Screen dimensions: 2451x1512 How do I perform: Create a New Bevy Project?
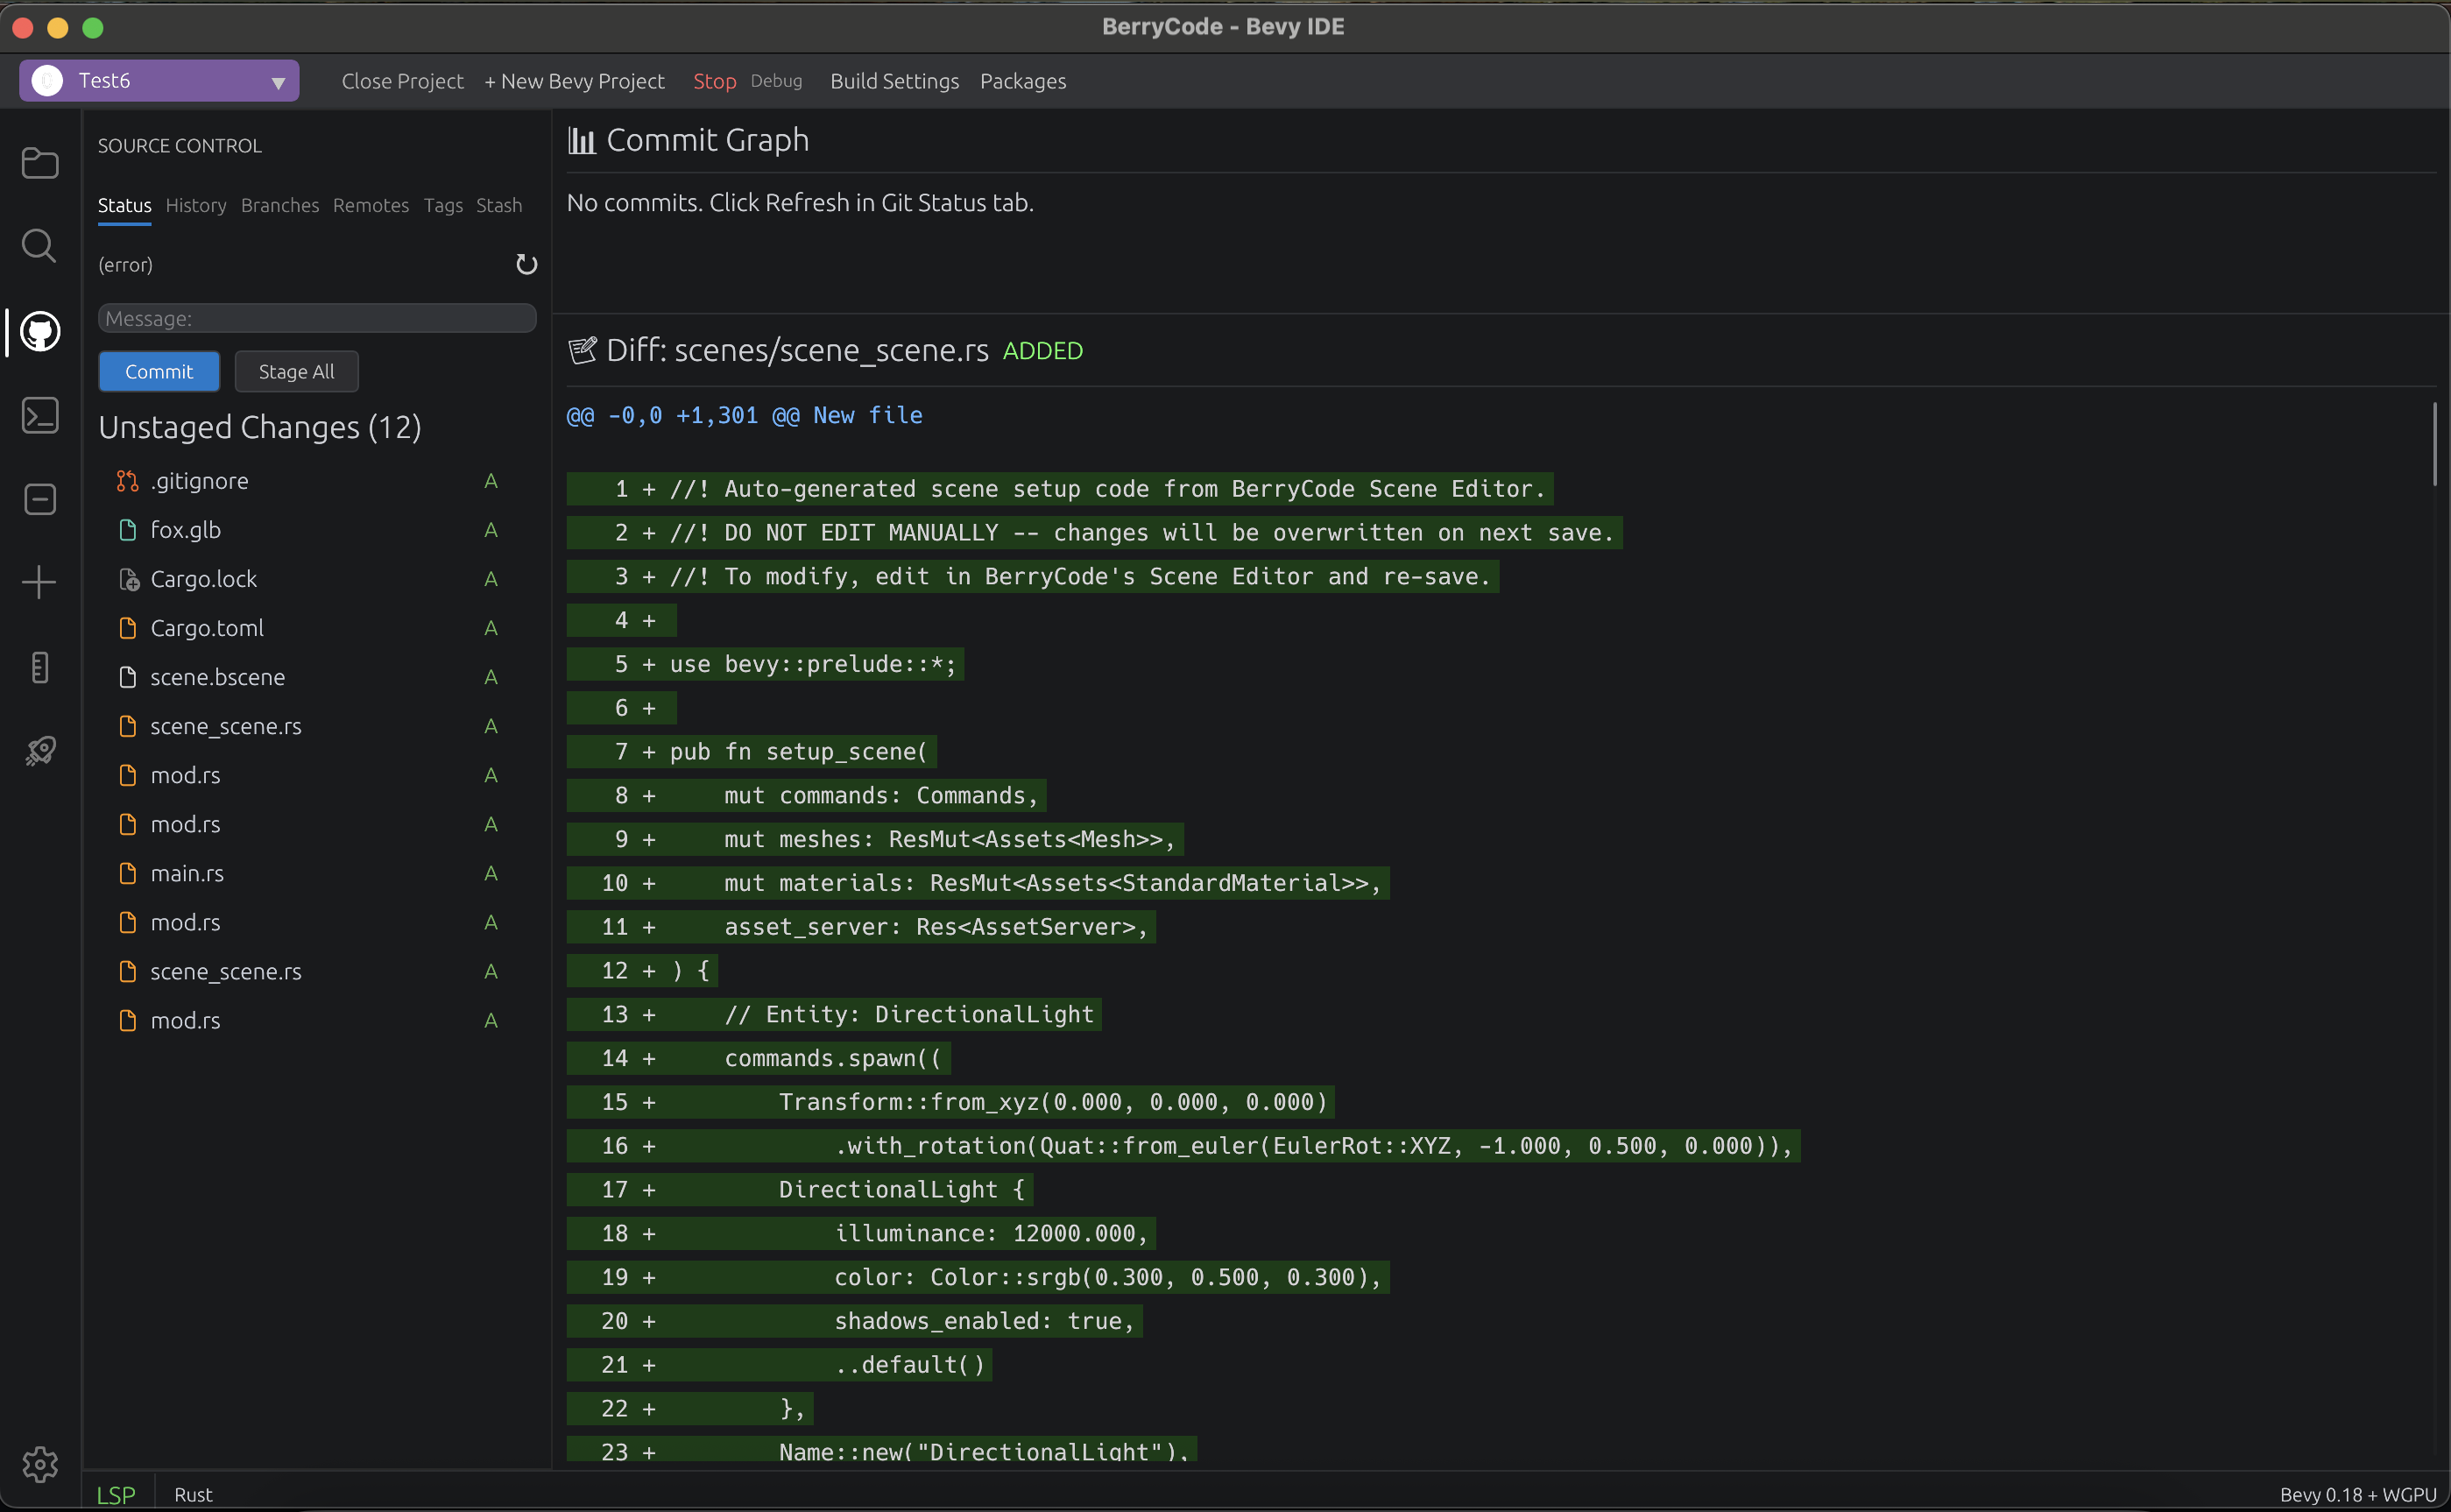pyautogui.click(x=574, y=81)
